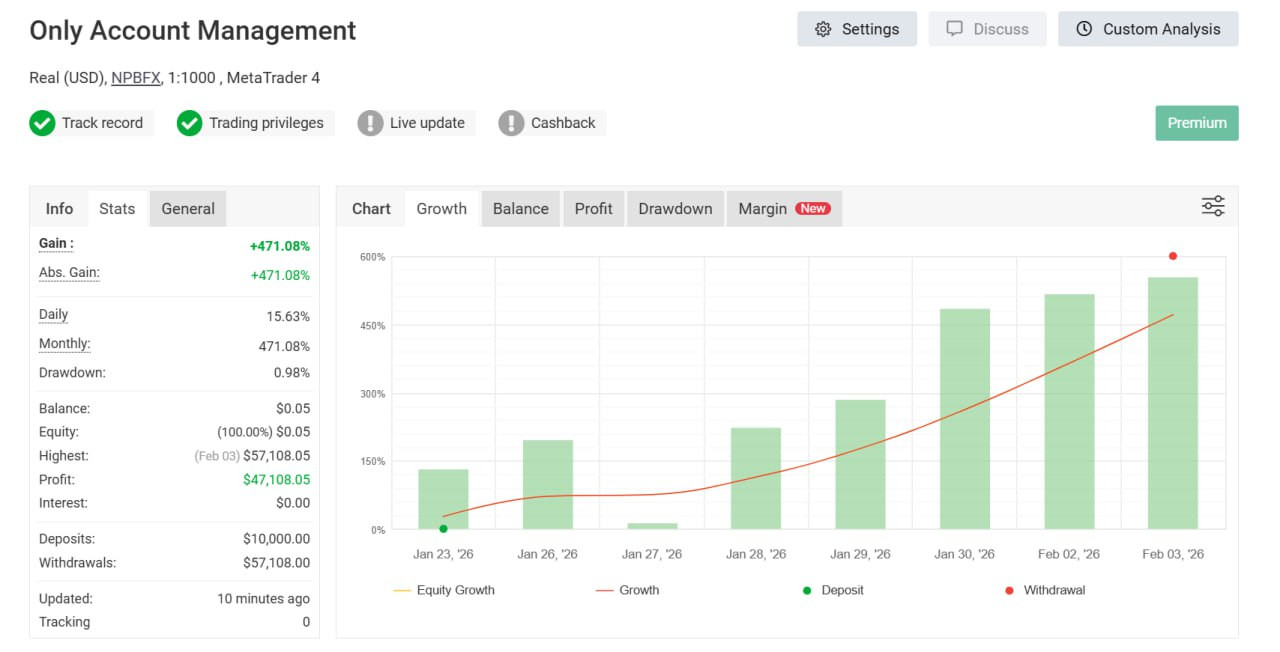Open the Margin tab marked New

(783, 209)
